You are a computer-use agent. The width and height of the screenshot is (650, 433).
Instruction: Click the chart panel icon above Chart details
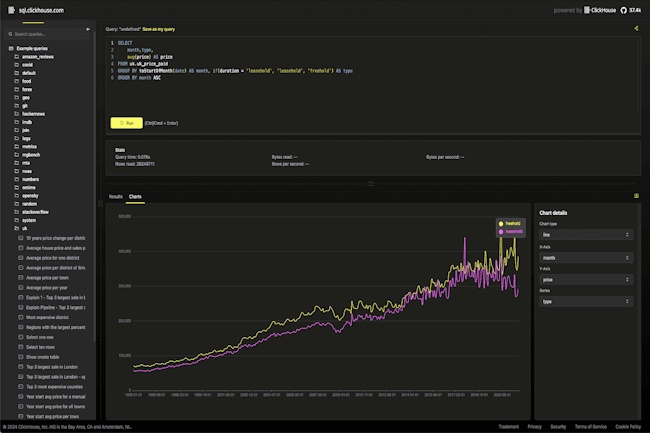point(636,197)
